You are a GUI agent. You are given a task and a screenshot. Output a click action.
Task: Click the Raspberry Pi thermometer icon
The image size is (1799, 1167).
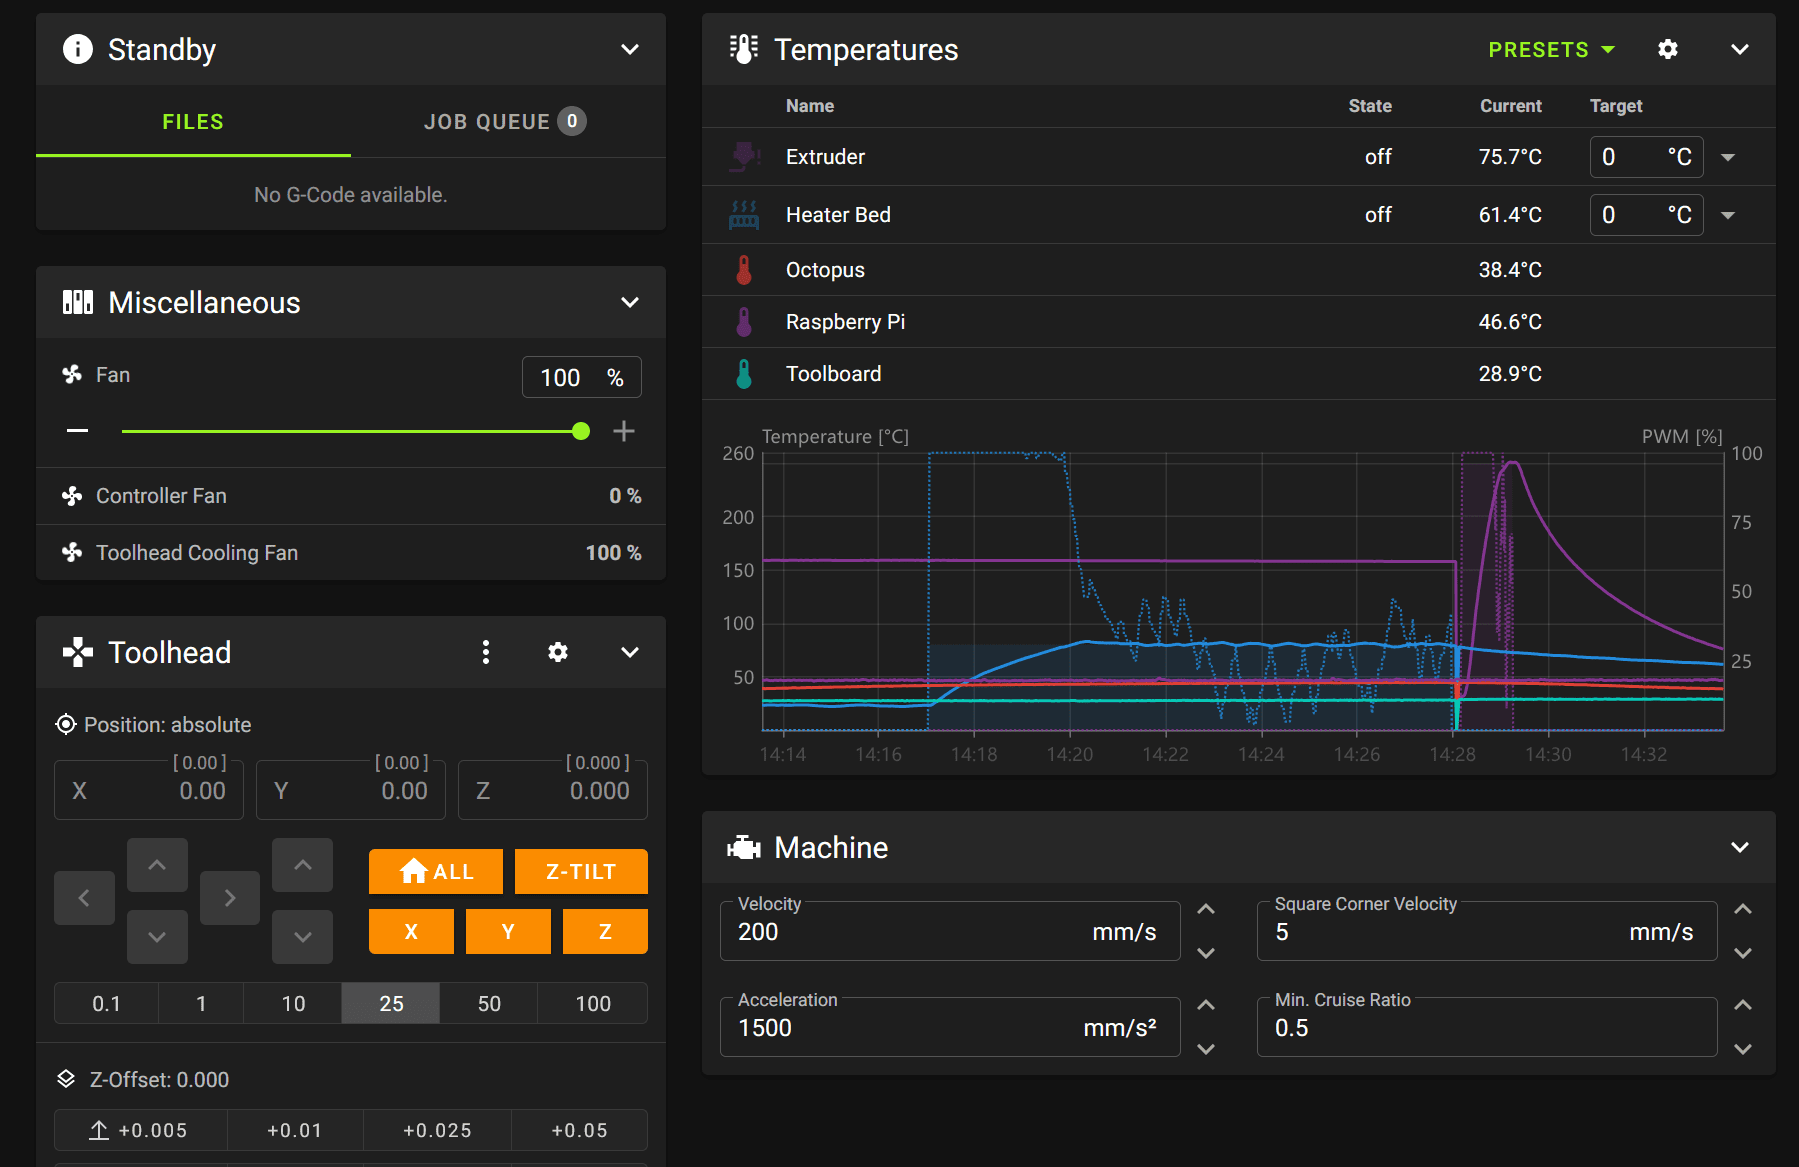click(744, 322)
